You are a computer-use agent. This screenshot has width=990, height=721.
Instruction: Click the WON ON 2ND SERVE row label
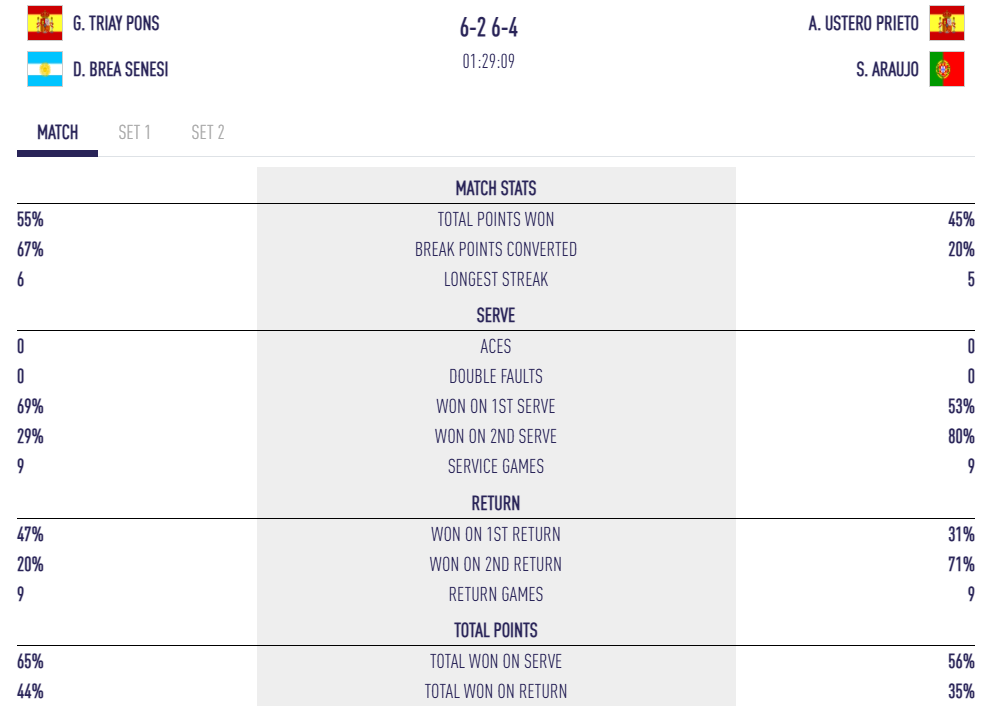(496, 436)
